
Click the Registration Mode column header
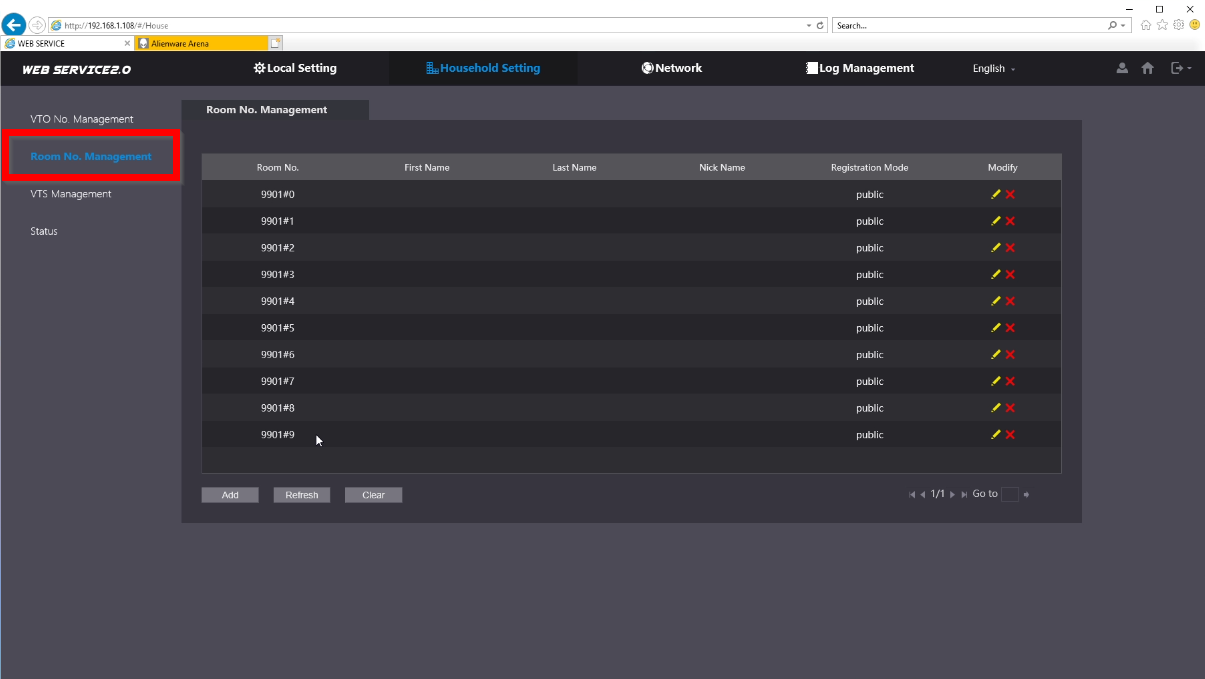(870, 167)
